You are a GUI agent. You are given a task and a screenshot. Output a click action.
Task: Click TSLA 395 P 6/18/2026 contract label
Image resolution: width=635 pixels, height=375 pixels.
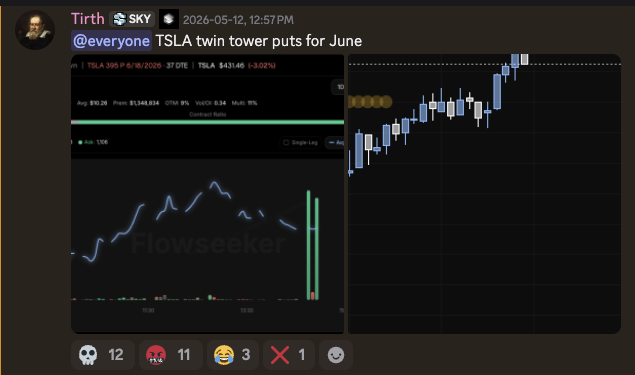pos(124,66)
